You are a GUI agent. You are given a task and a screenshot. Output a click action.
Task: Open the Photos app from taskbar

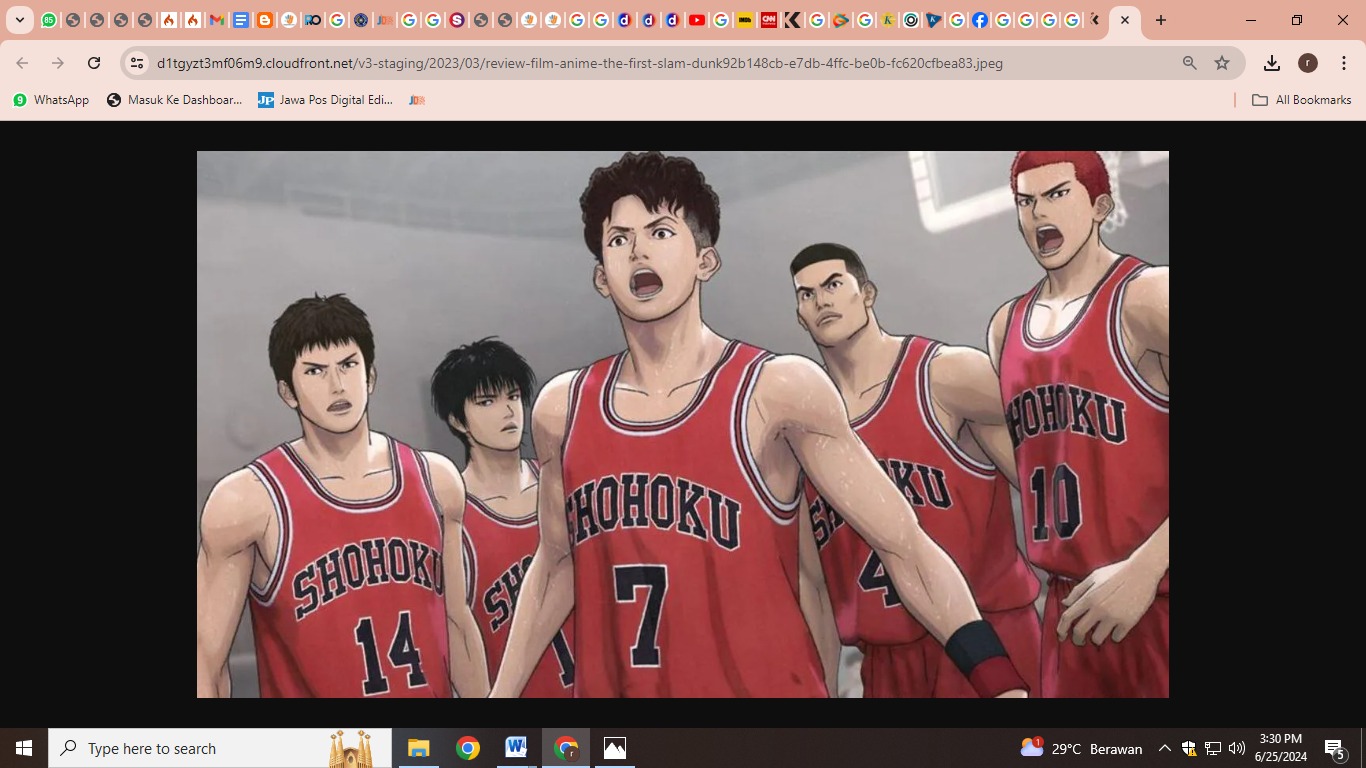coord(615,748)
